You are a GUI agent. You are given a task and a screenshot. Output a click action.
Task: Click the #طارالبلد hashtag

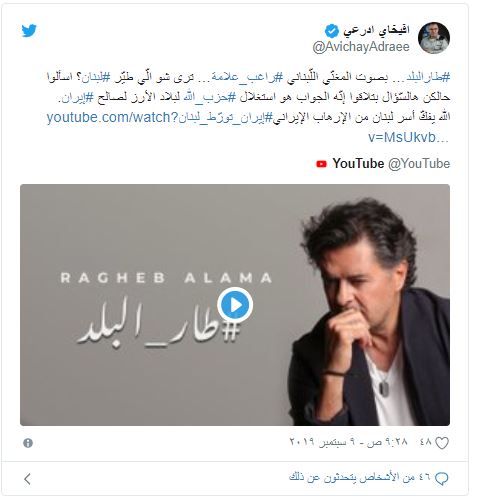click(428, 77)
